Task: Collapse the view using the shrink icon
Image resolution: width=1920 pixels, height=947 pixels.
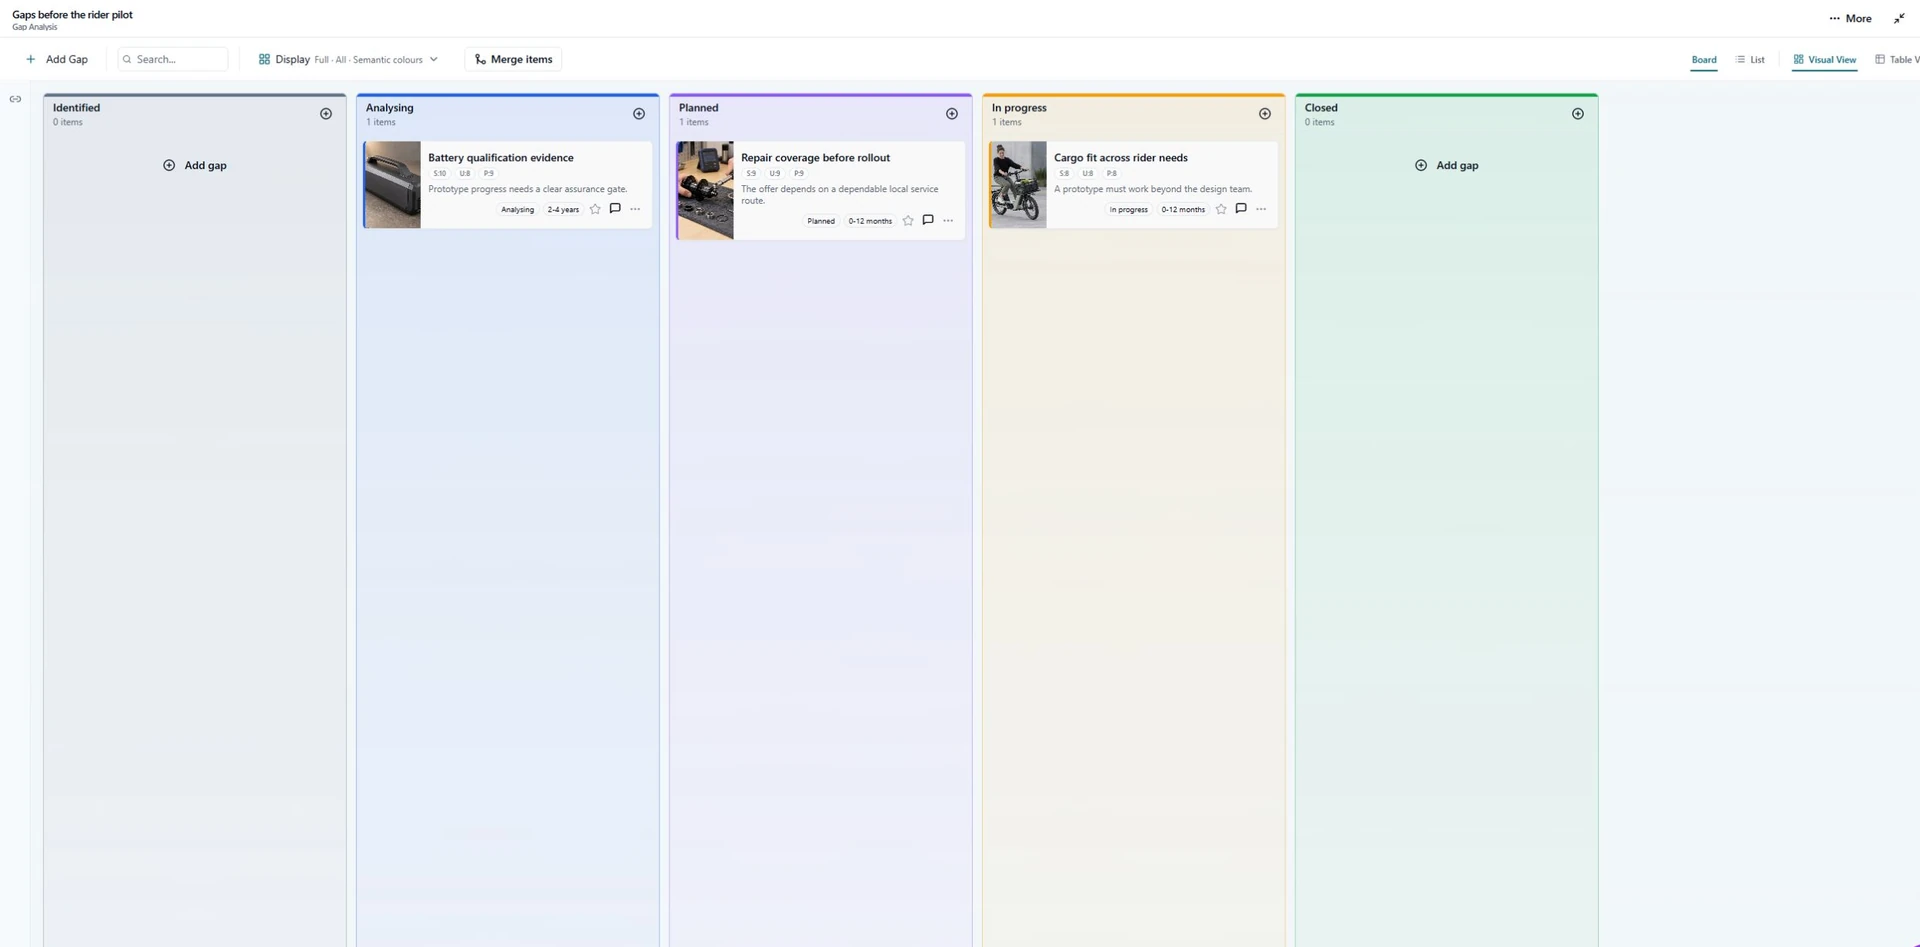Action: pyautogui.click(x=1899, y=18)
